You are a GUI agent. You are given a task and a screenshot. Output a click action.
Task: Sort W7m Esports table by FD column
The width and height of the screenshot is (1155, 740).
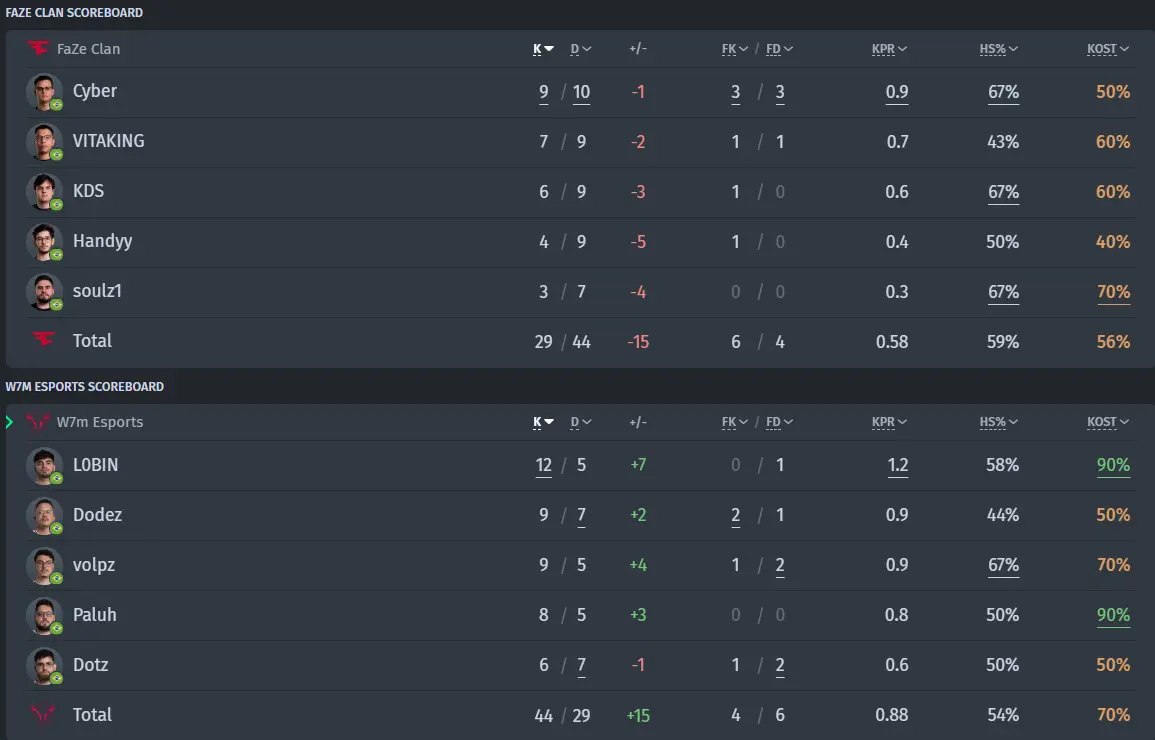coord(779,422)
